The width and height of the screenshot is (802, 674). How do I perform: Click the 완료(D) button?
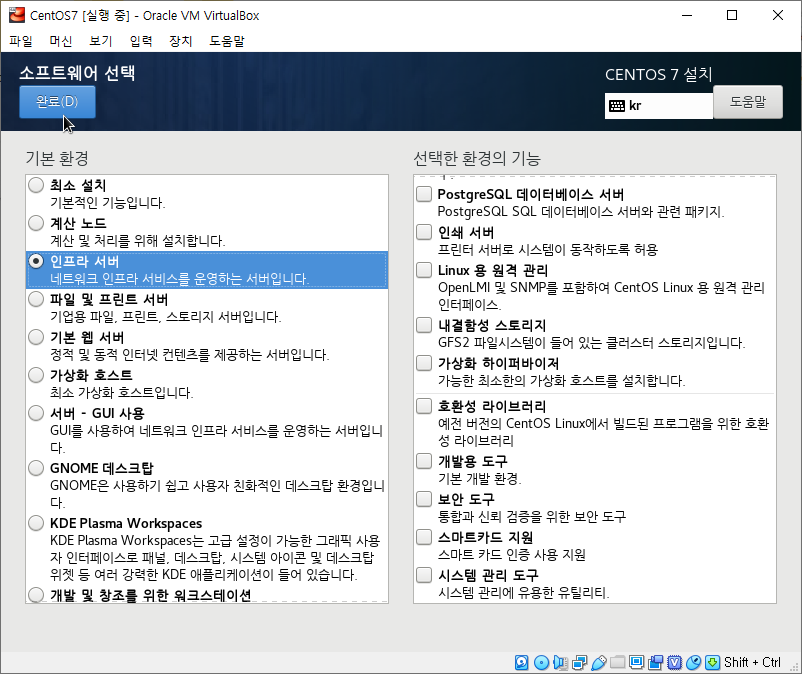pos(57,102)
